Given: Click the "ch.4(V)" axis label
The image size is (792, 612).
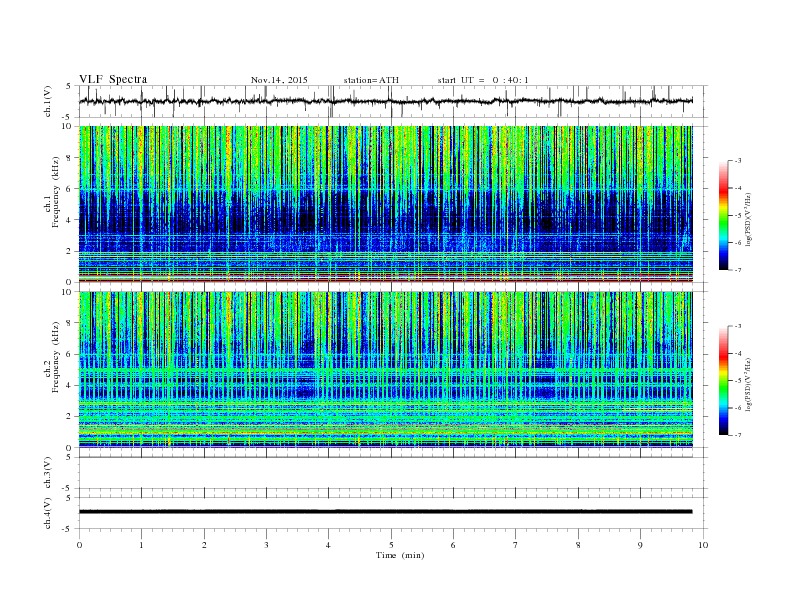Looking at the screenshot, I should [48, 514].
